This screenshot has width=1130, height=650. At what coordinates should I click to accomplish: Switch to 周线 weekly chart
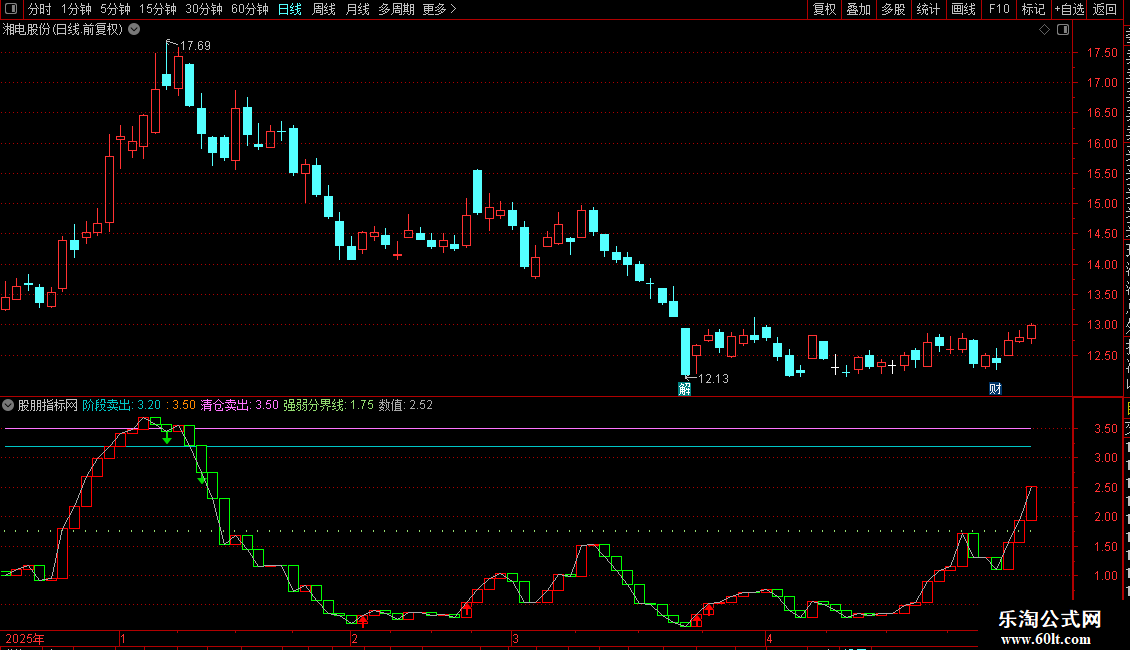[324, 9]
